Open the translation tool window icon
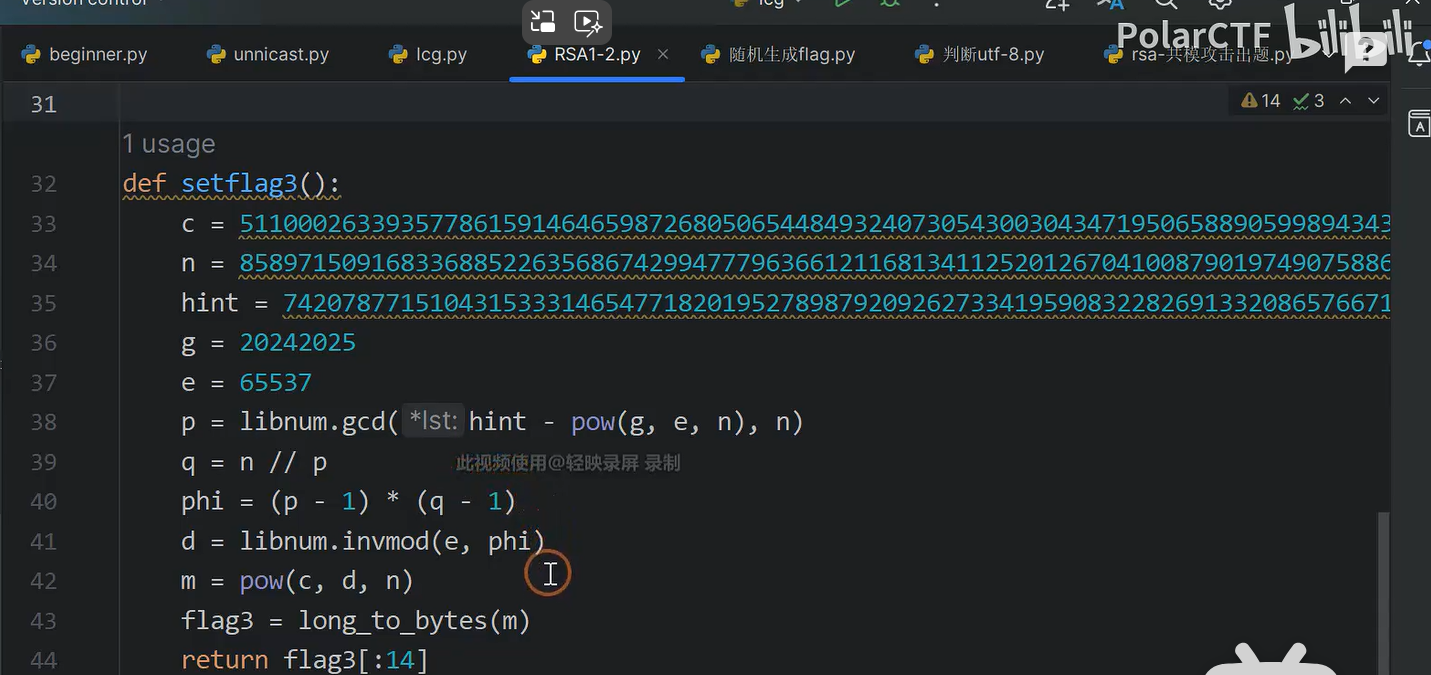1431x675 pixels. [1418, 124]
